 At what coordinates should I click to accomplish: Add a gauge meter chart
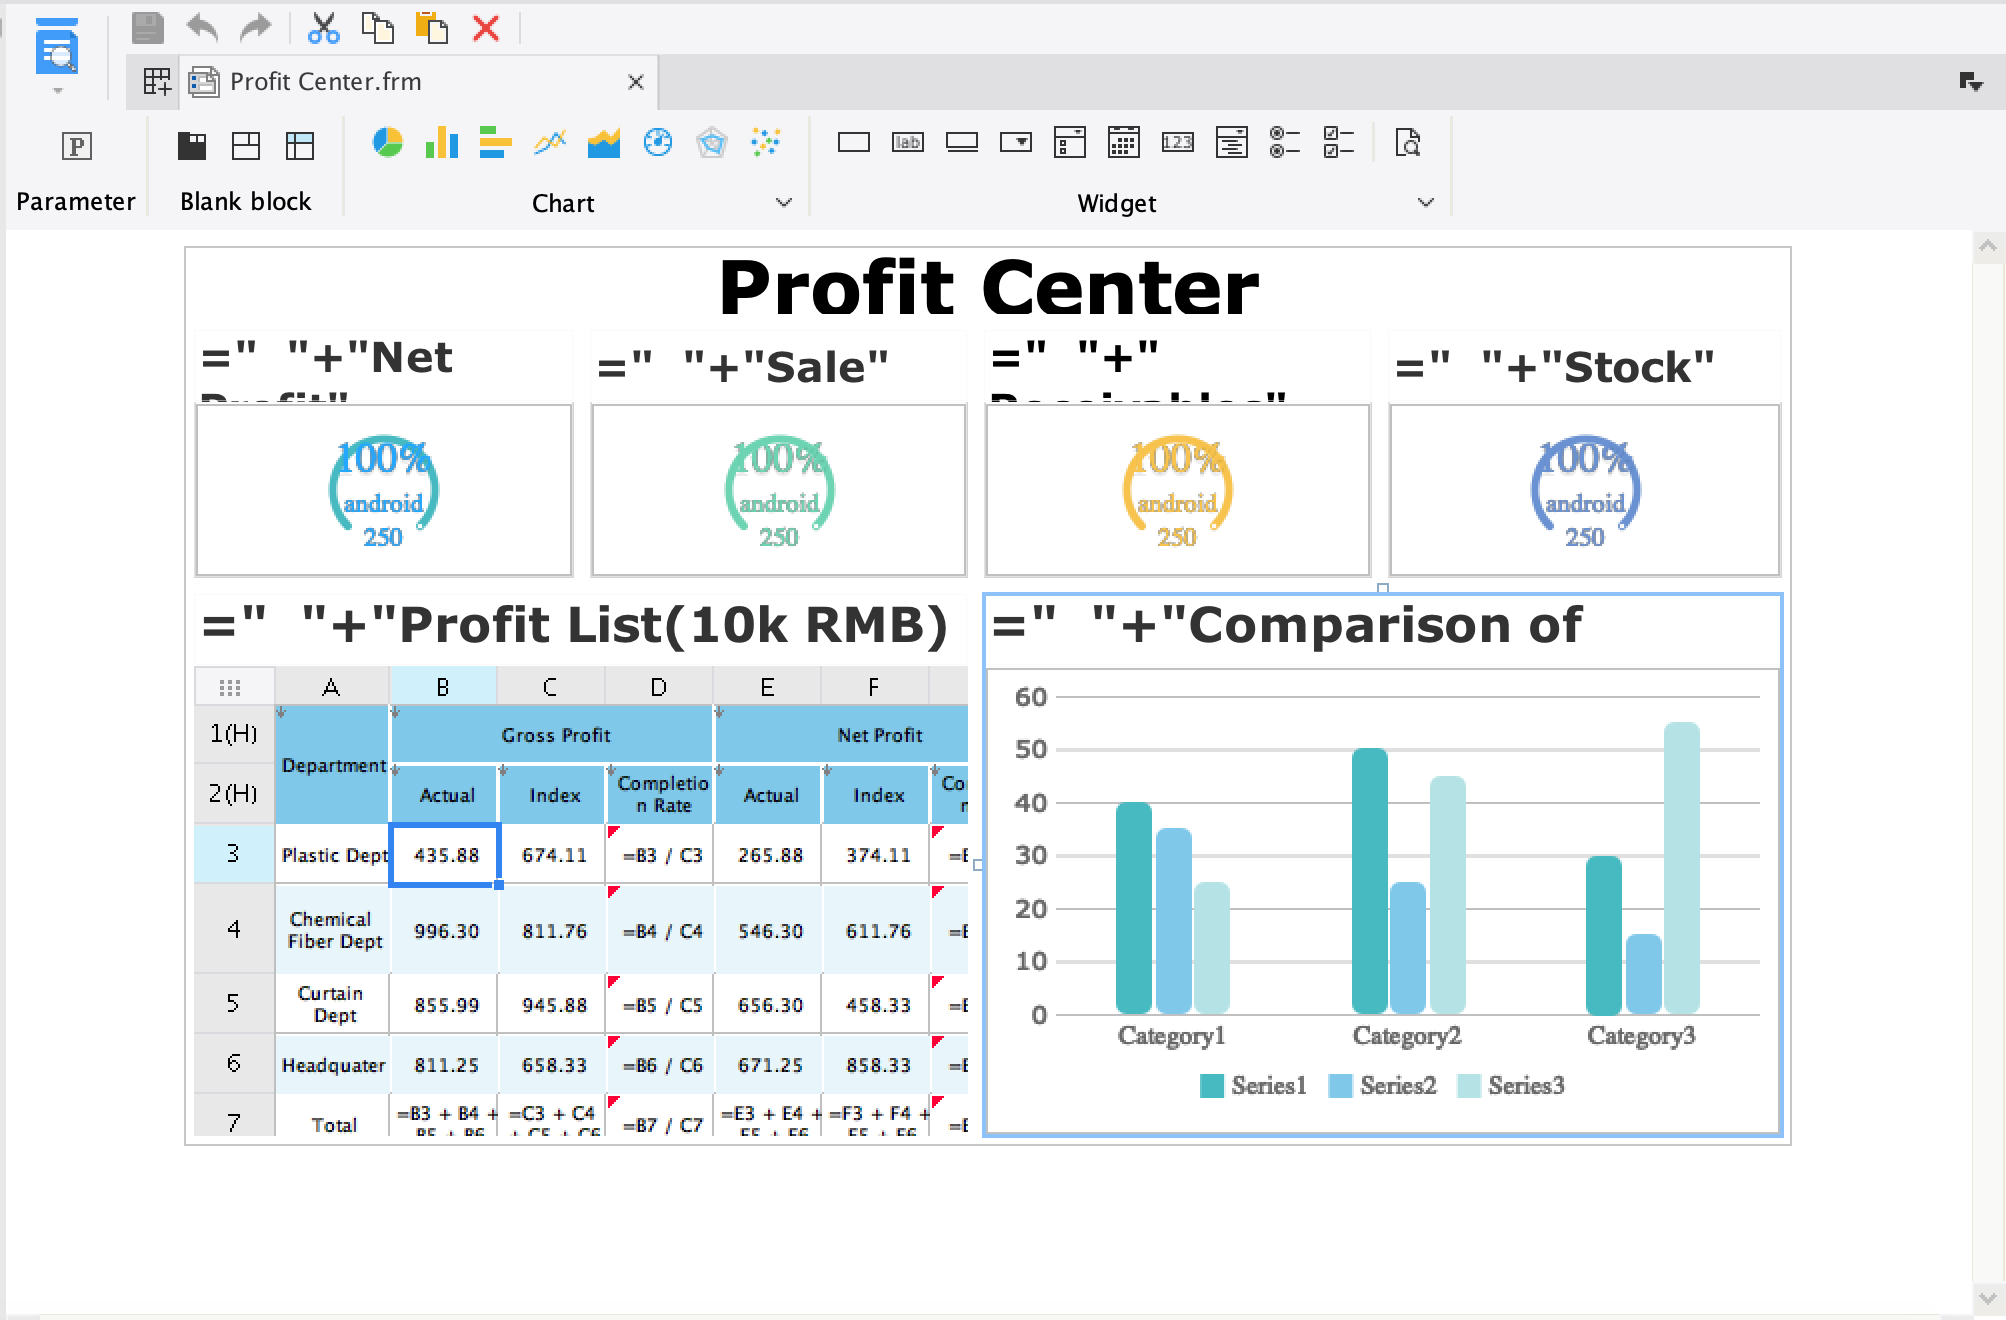point(657,143)
